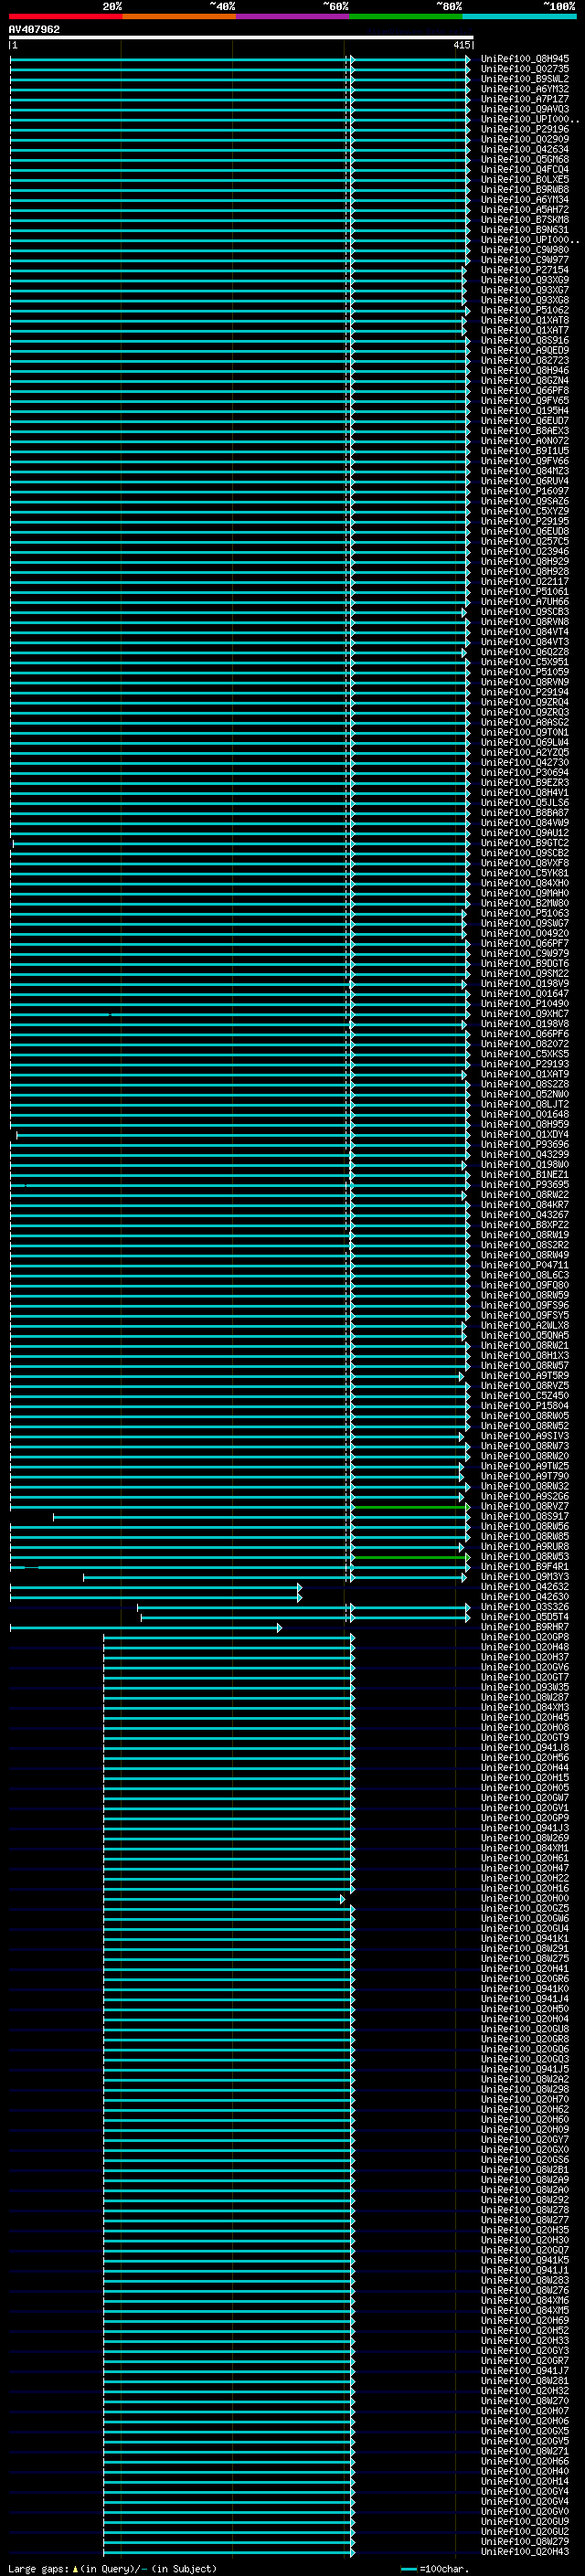The image size is (585, 2576).
Task: Select UniRef100_Q20GP8 hit
Action: 525,1637
